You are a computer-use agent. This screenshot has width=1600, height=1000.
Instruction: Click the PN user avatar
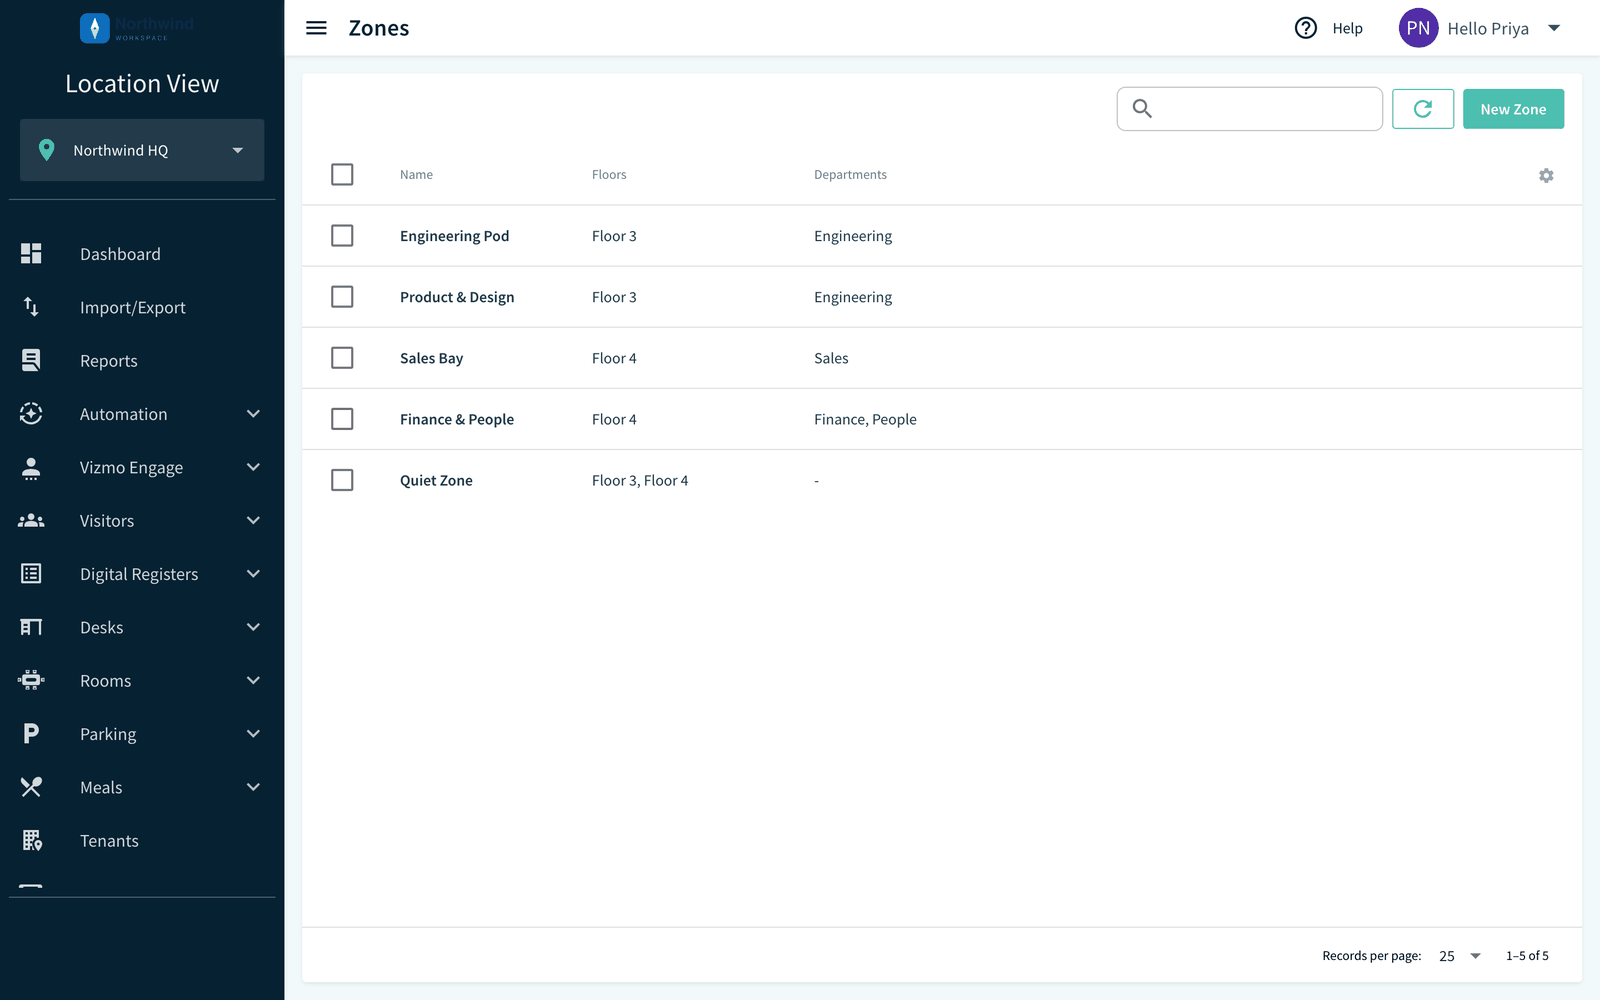(1418, 28)
